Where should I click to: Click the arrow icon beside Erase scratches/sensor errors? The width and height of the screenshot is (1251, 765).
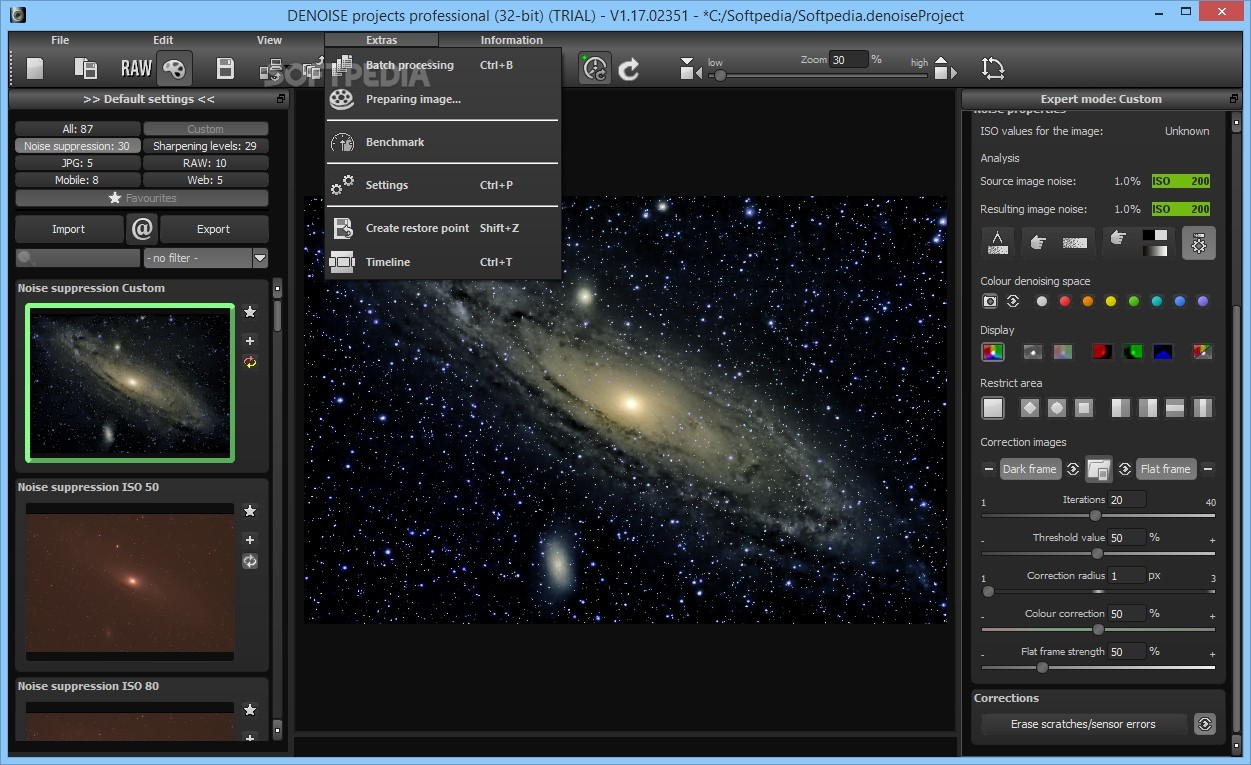coord(1205,724)
